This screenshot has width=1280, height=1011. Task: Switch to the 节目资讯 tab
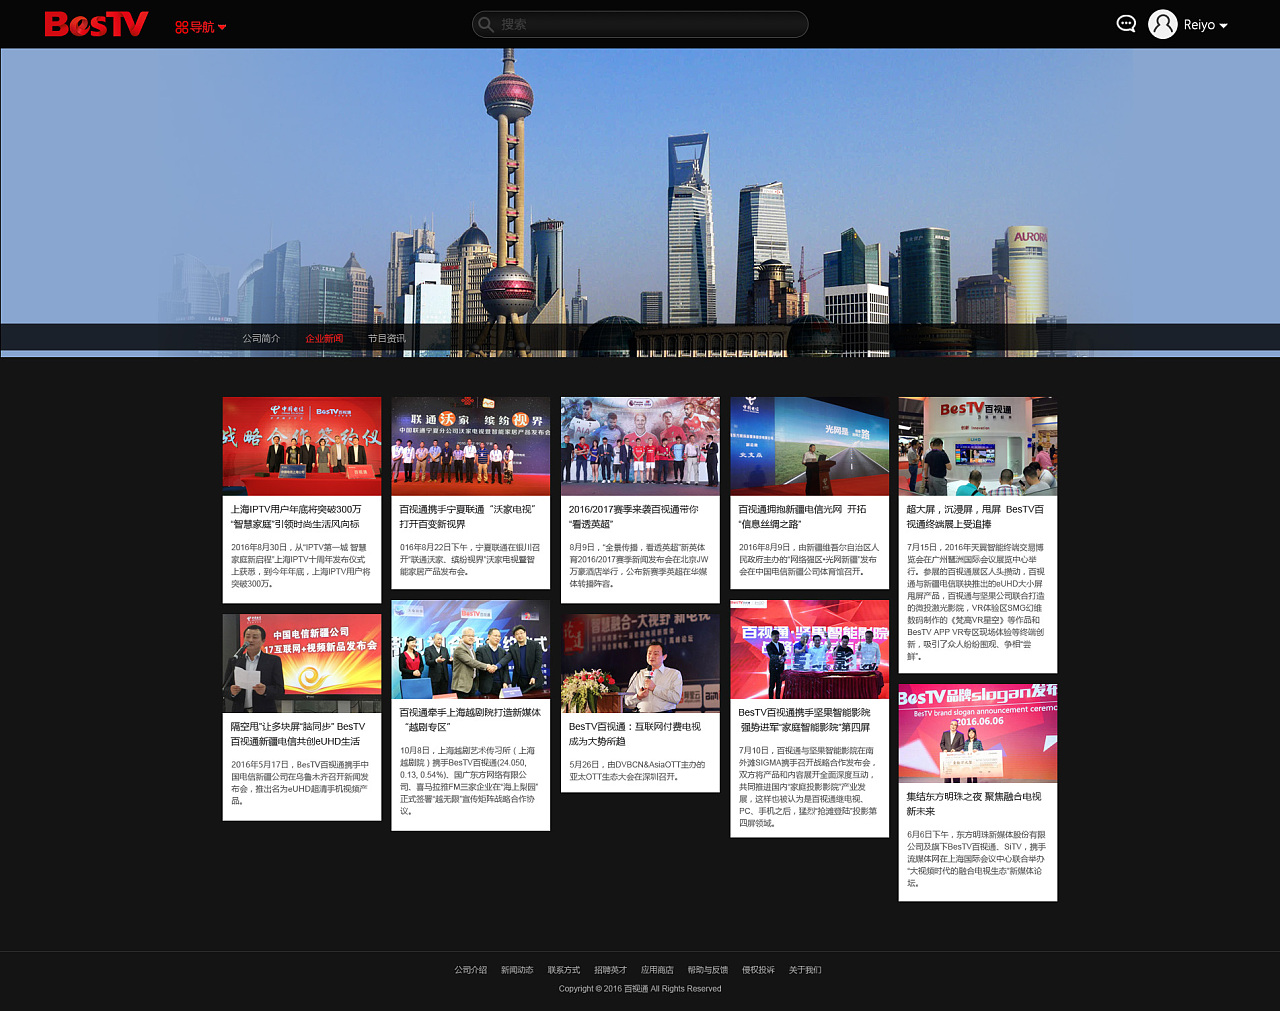click(x=386, y=338)
